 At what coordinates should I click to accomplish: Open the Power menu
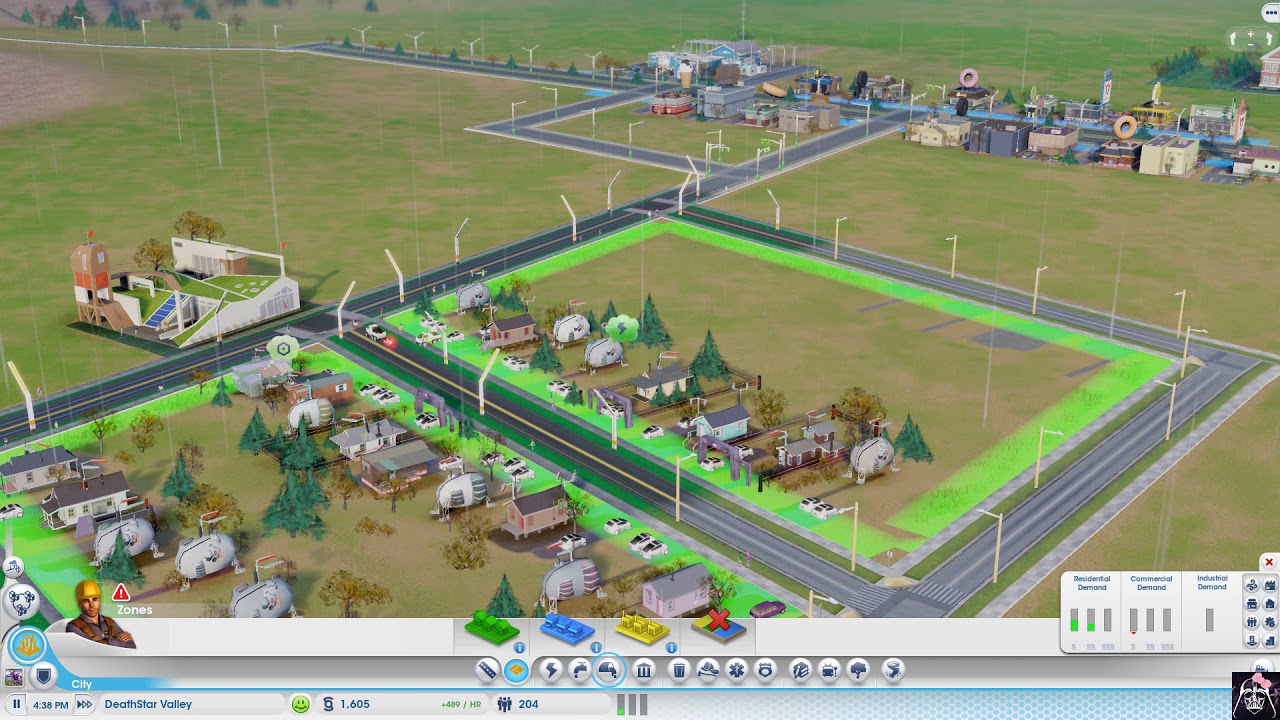tap(551, 670)
